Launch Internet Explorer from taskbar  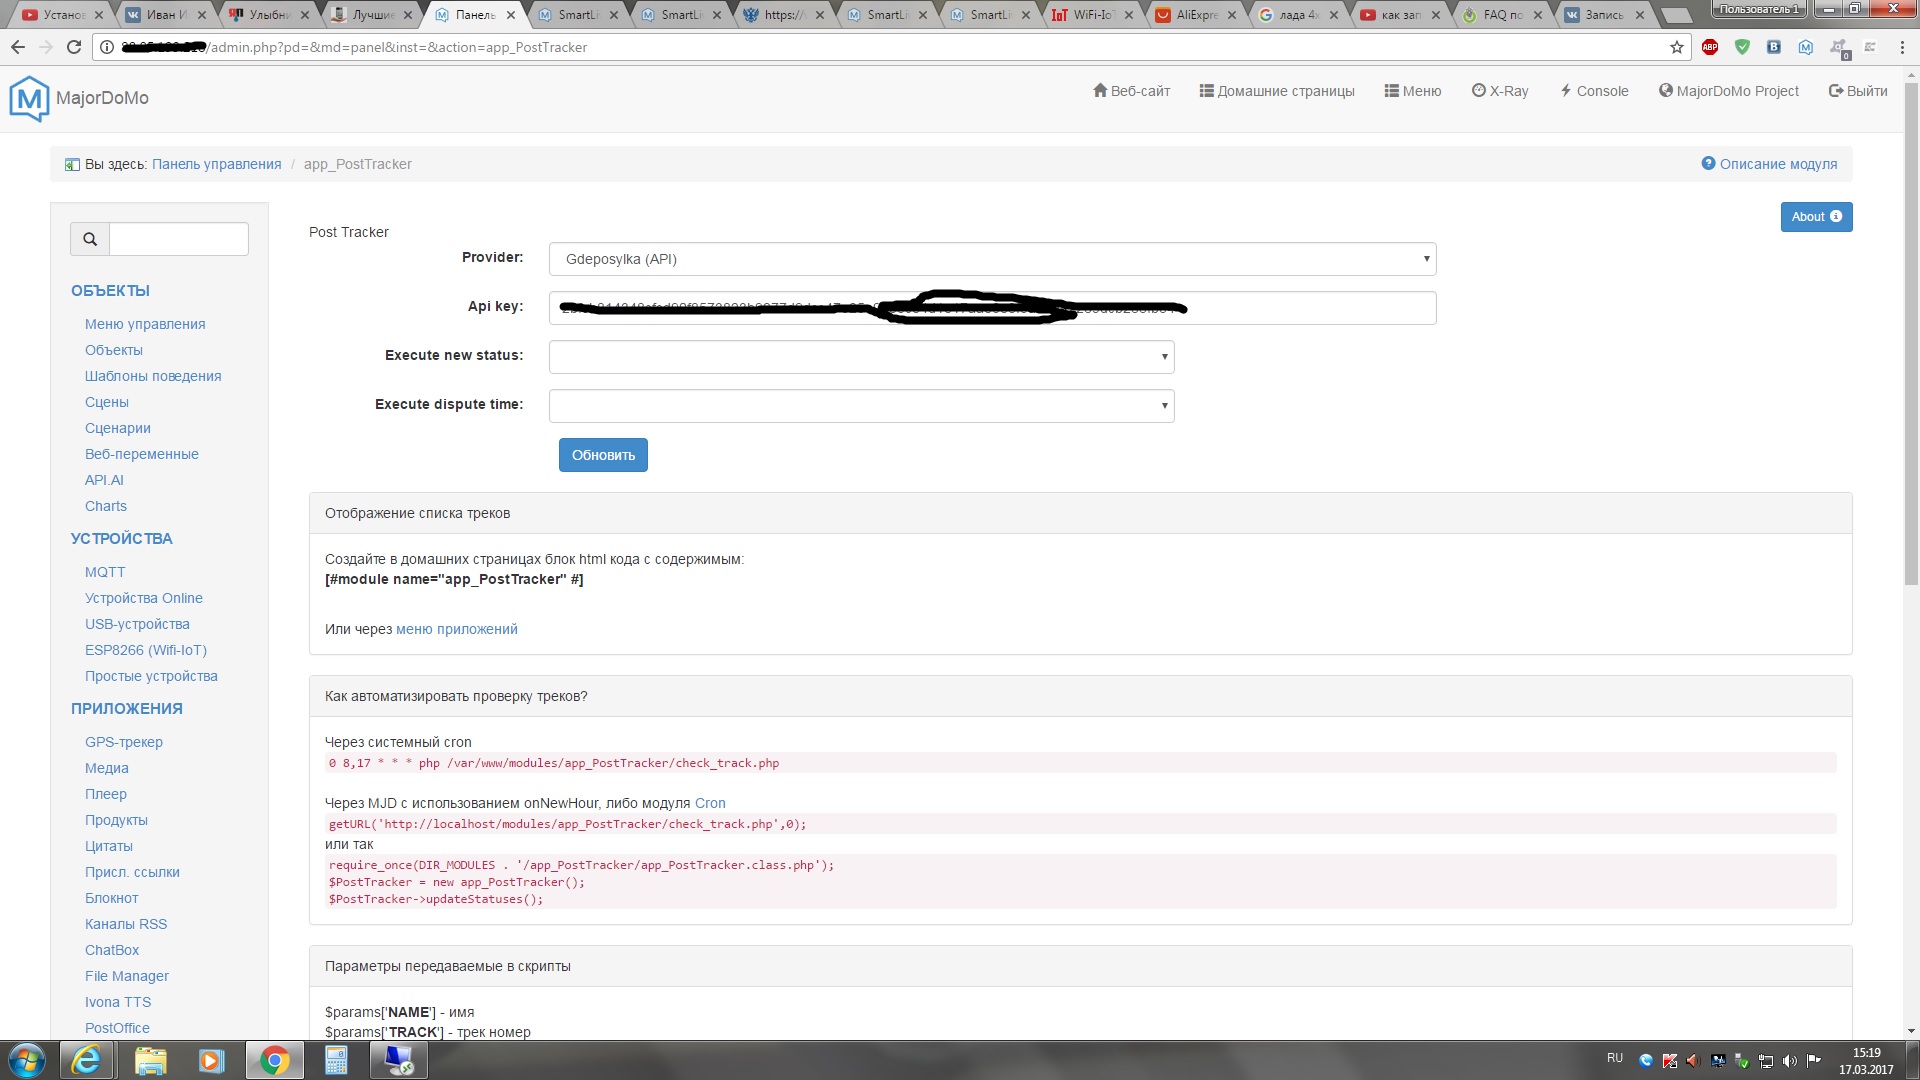[86, 1060]
